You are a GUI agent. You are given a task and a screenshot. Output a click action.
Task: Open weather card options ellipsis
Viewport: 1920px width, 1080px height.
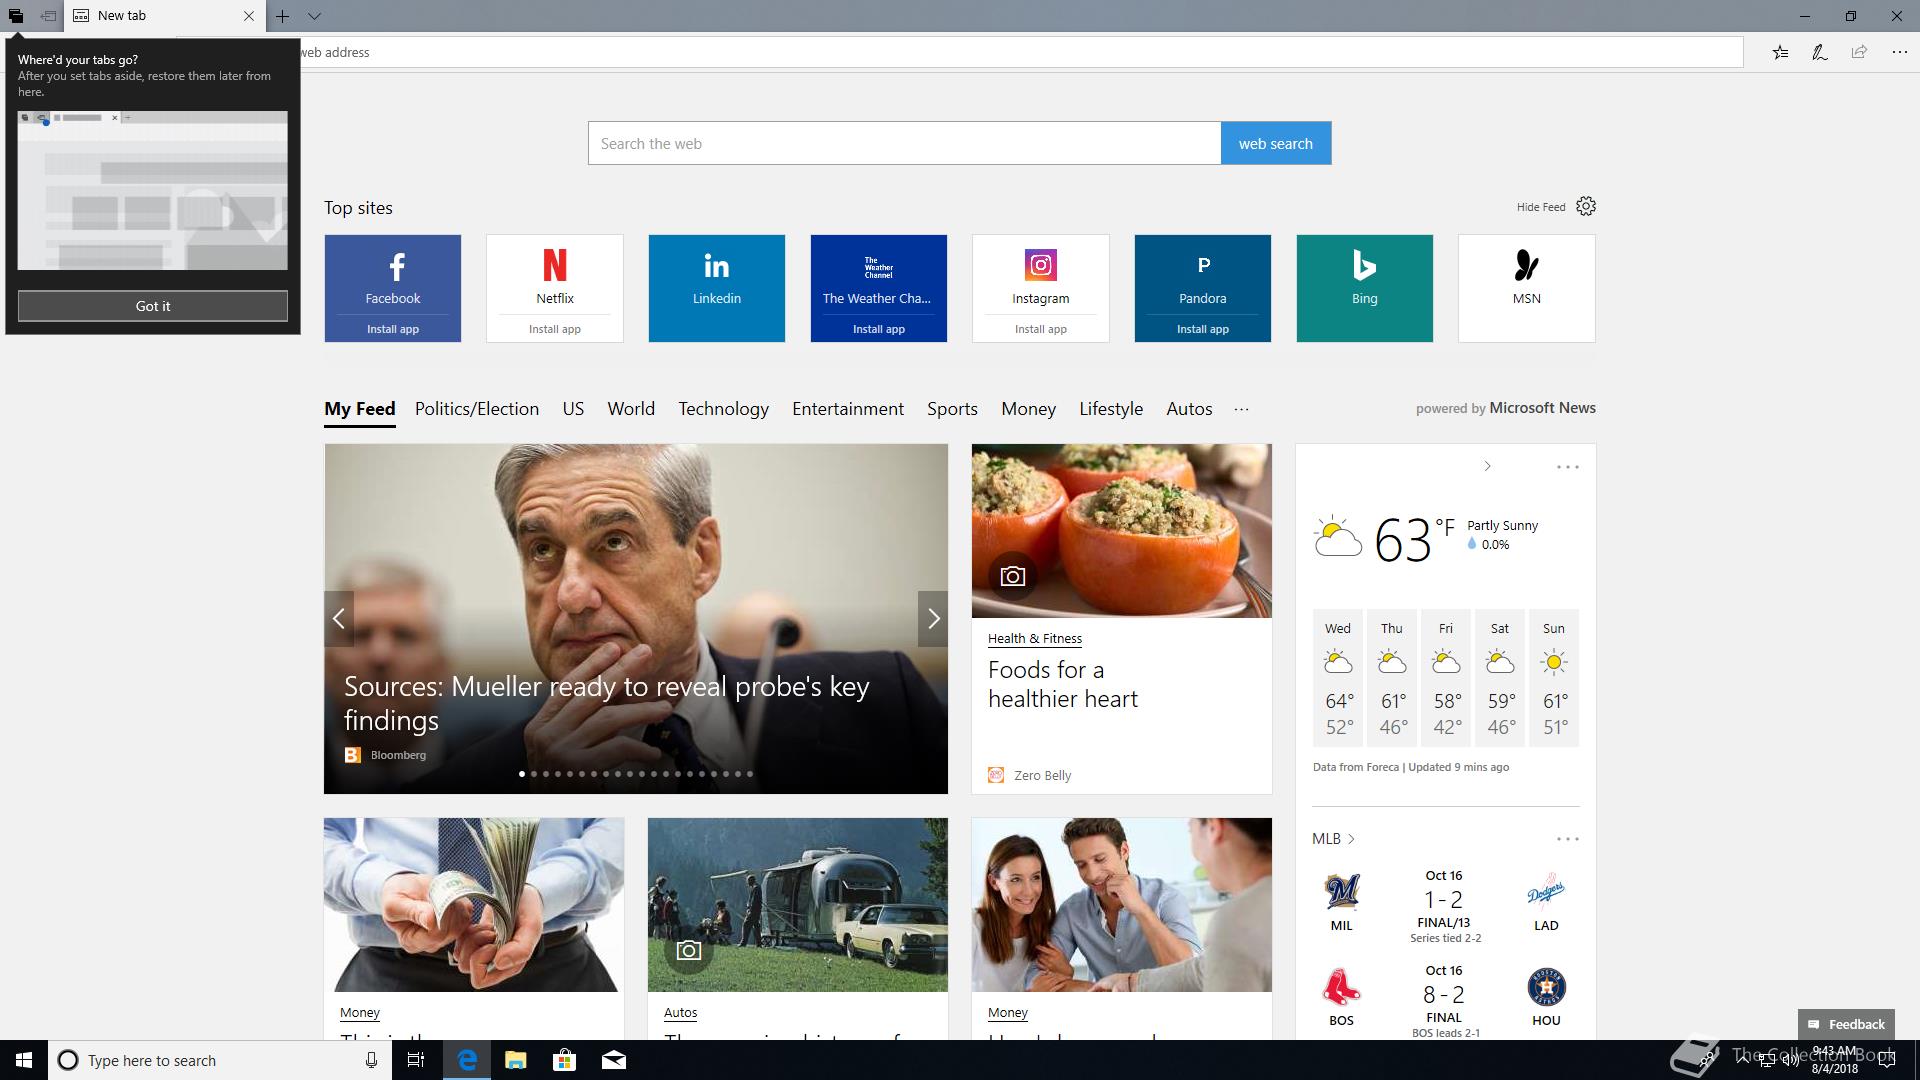tap(1567, 467)
